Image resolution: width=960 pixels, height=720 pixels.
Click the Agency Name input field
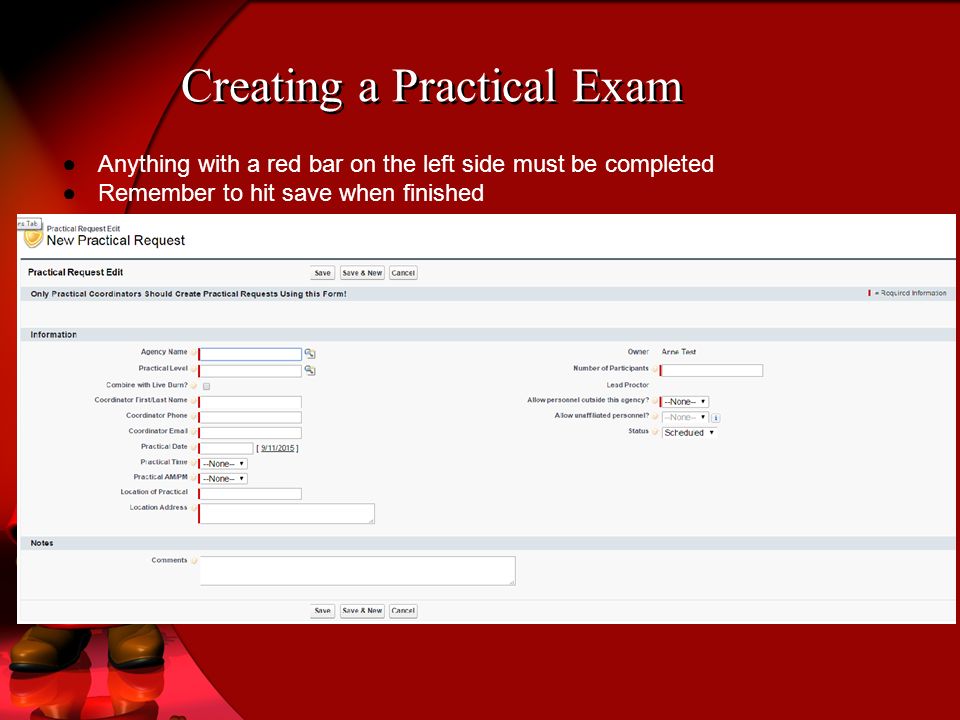[x=250, y=354]
